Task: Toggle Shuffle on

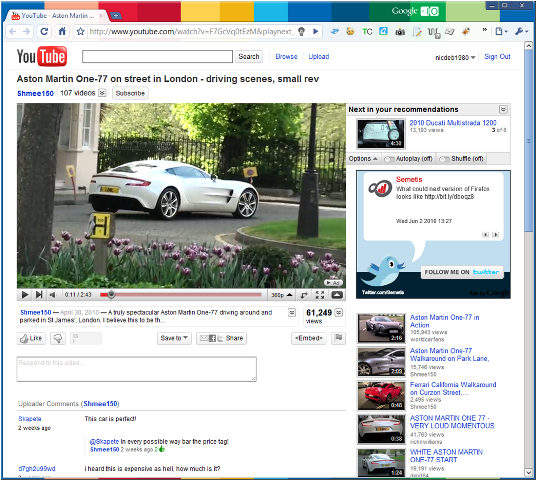Action: point(461,159)
